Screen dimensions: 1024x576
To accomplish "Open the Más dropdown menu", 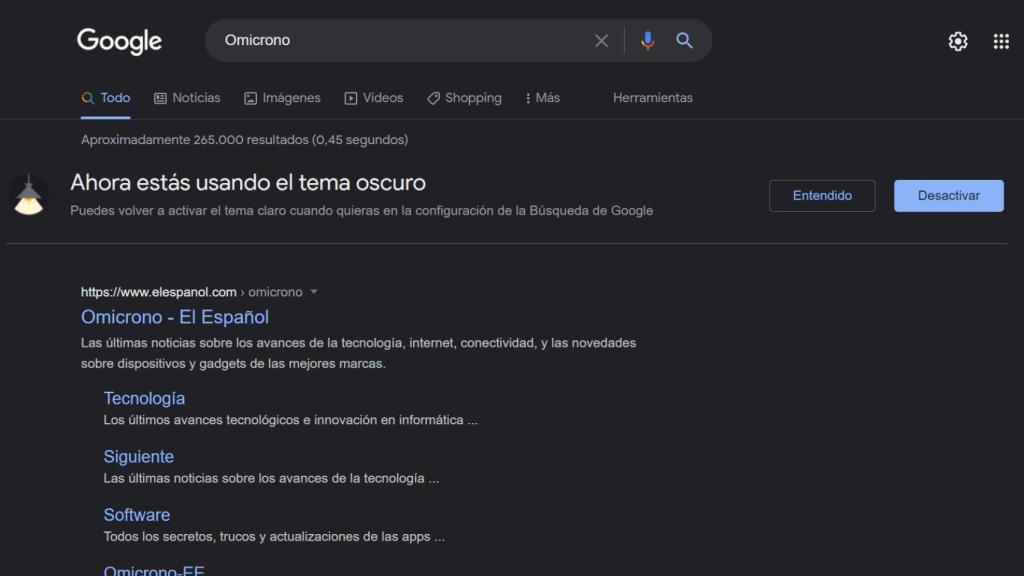I will click(x=541, y=98).
